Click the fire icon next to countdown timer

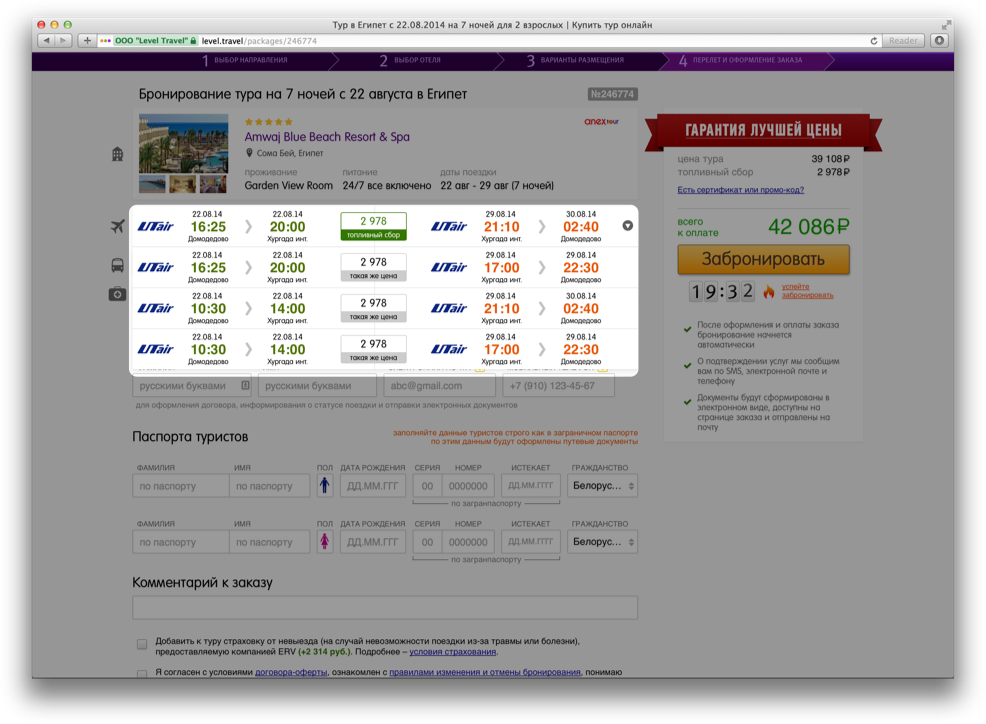click(768, 291)
